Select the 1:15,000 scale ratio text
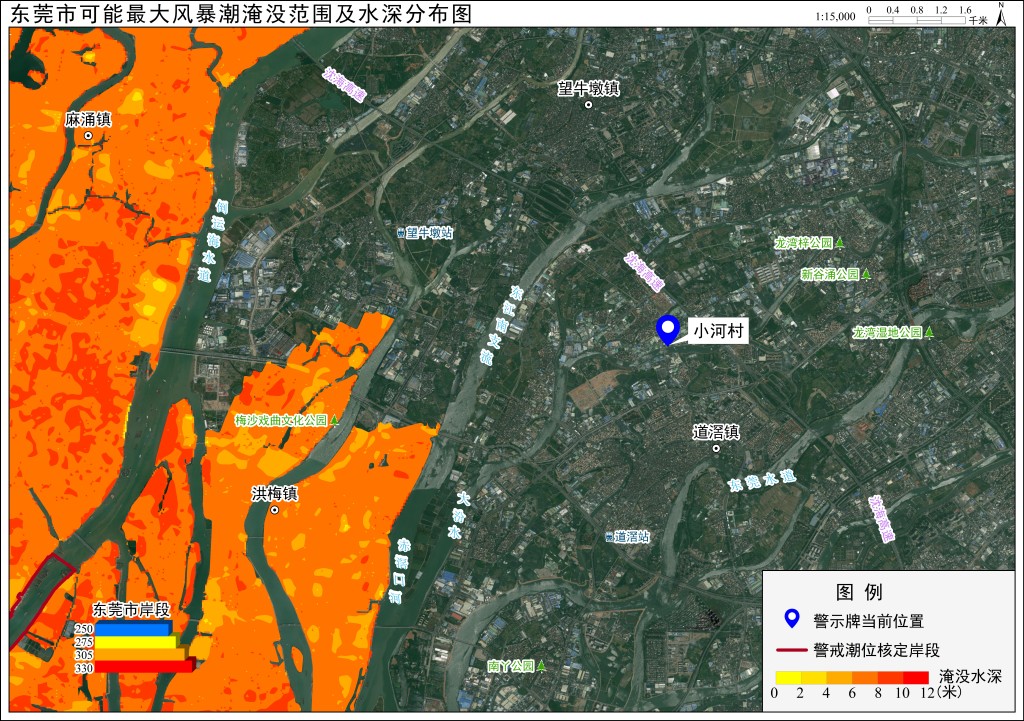The height and width of the screenshot is (721, 1024). [835, 17]
